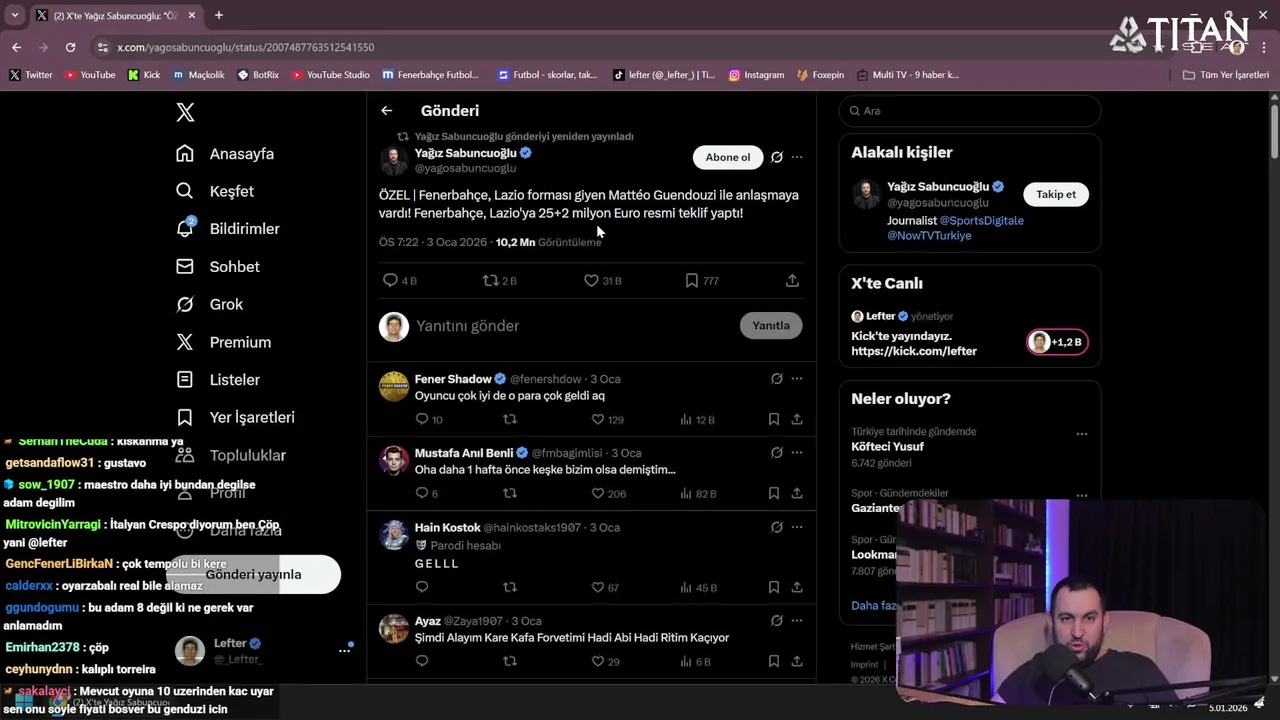The width and height of the screenshot is (1280, 720).
Task: View site information icon in address bar
Action: (102, 47)
